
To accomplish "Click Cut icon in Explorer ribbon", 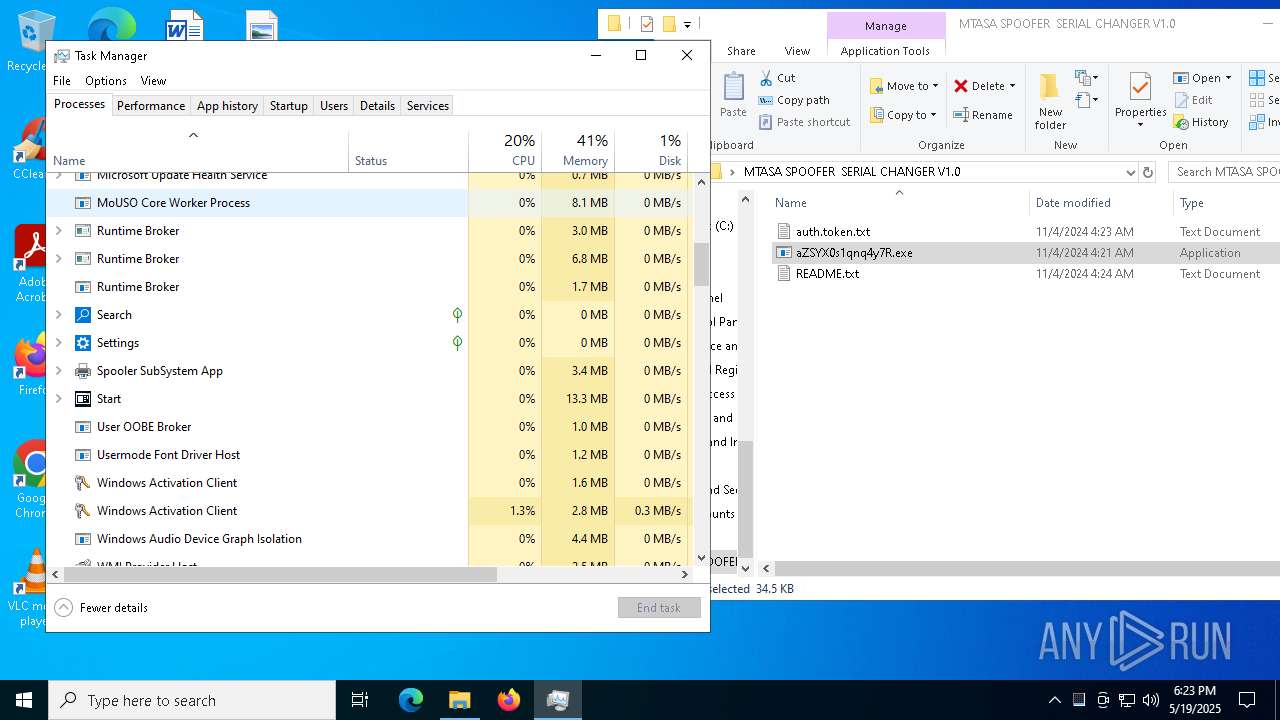I will [766, 78].
